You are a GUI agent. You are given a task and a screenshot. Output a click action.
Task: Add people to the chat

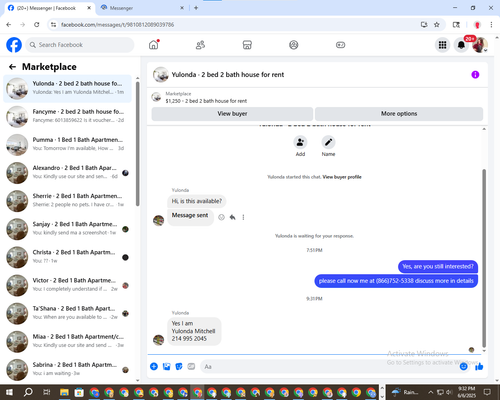point(300,142)
